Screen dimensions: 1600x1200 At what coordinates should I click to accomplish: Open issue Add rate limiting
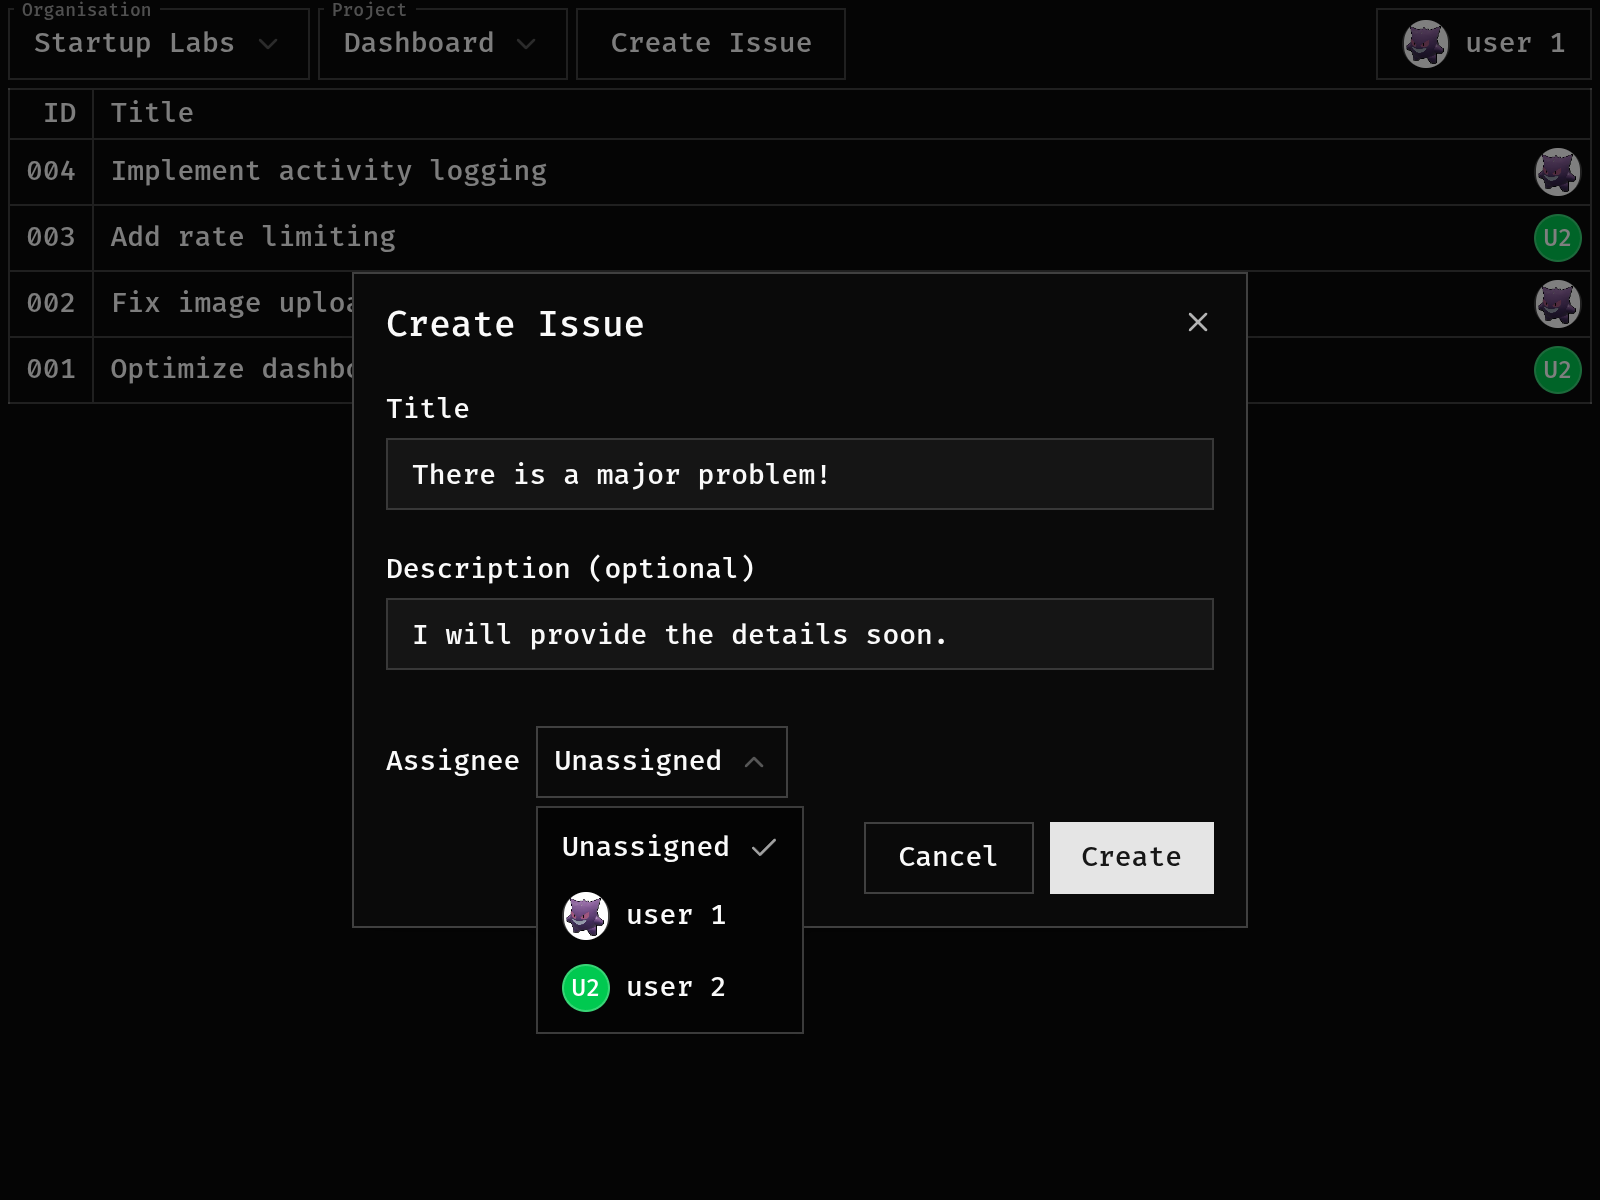[253, 238]
